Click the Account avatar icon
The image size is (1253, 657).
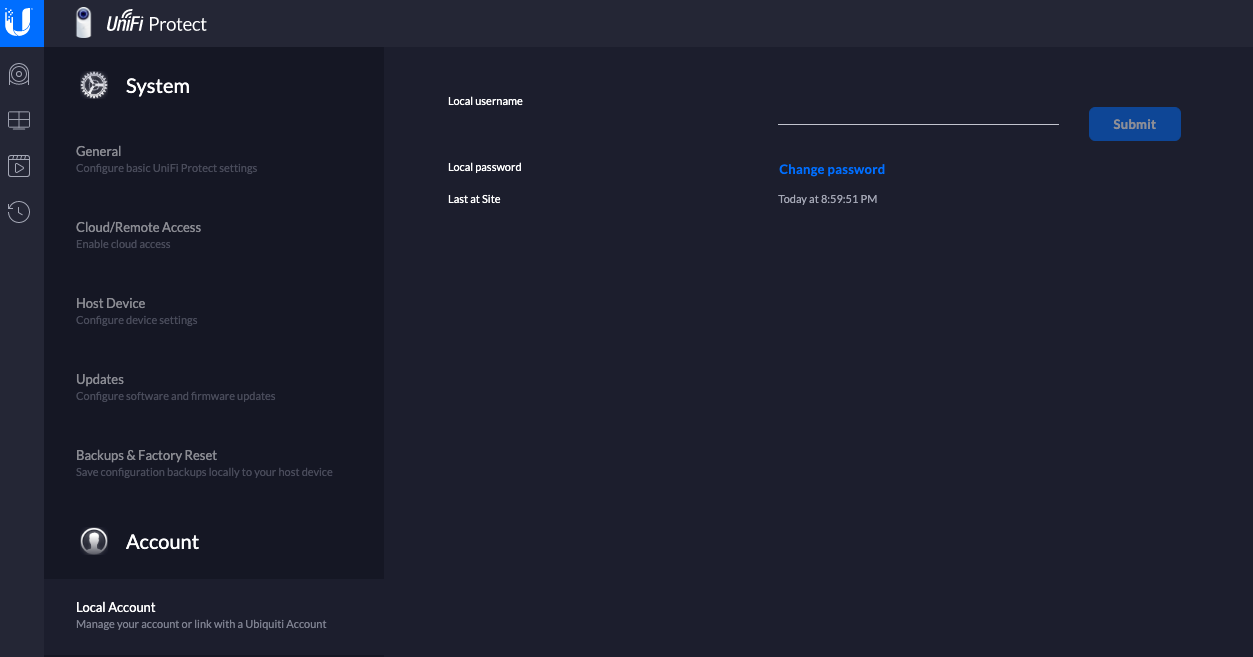(x=94, y=542)
